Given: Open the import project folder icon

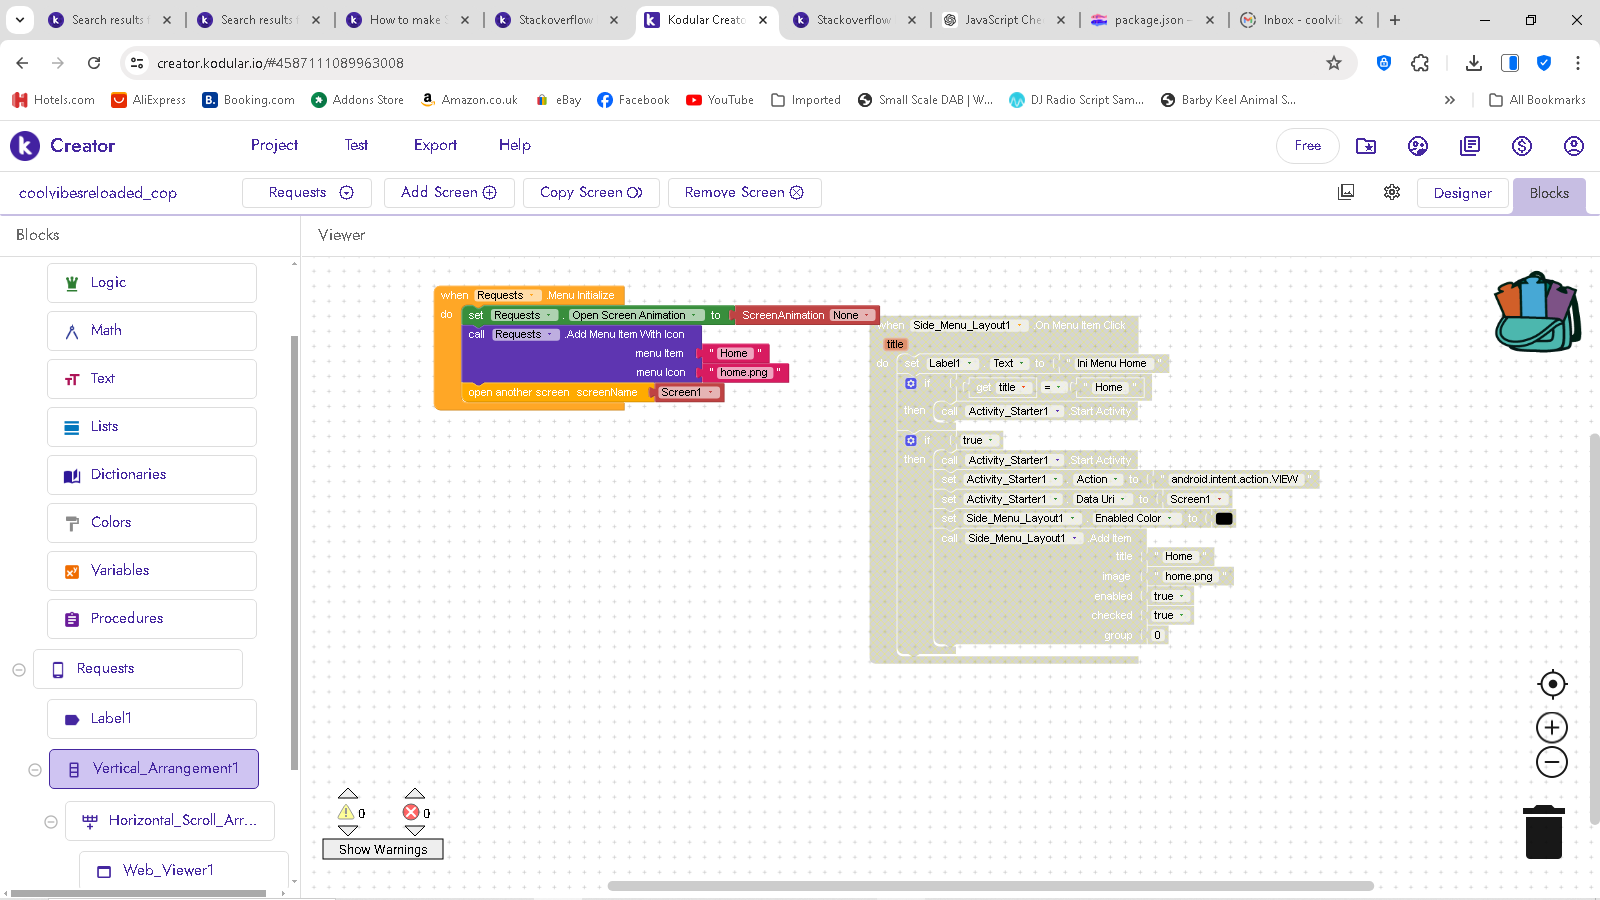Looking at the screenshot, I should click(1366, 146).
